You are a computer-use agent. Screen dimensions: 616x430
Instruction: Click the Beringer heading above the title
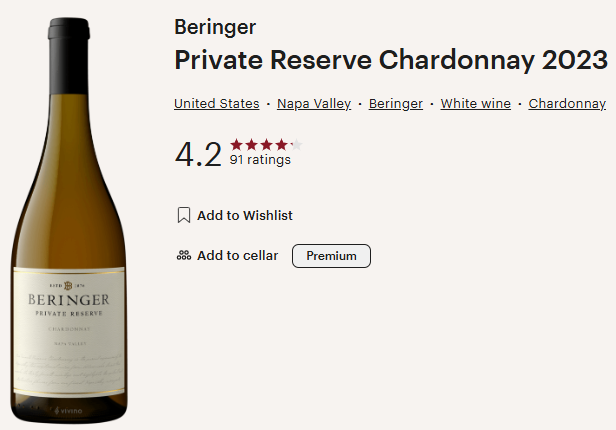point(214,27)
